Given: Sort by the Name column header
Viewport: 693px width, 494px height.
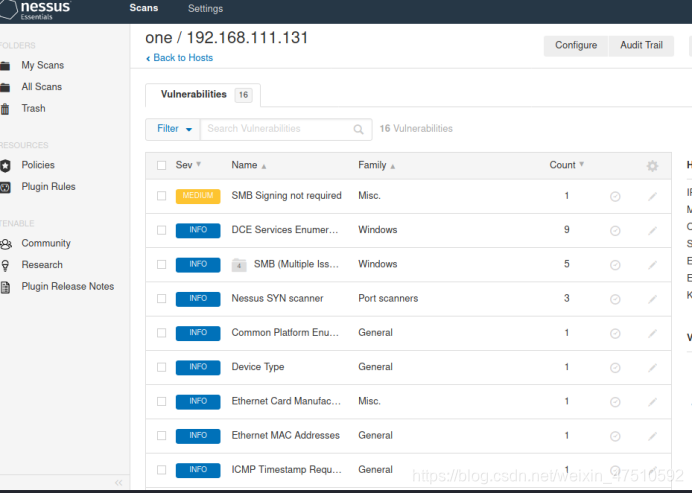Looking at the screenshot, I should click(248, 165).
